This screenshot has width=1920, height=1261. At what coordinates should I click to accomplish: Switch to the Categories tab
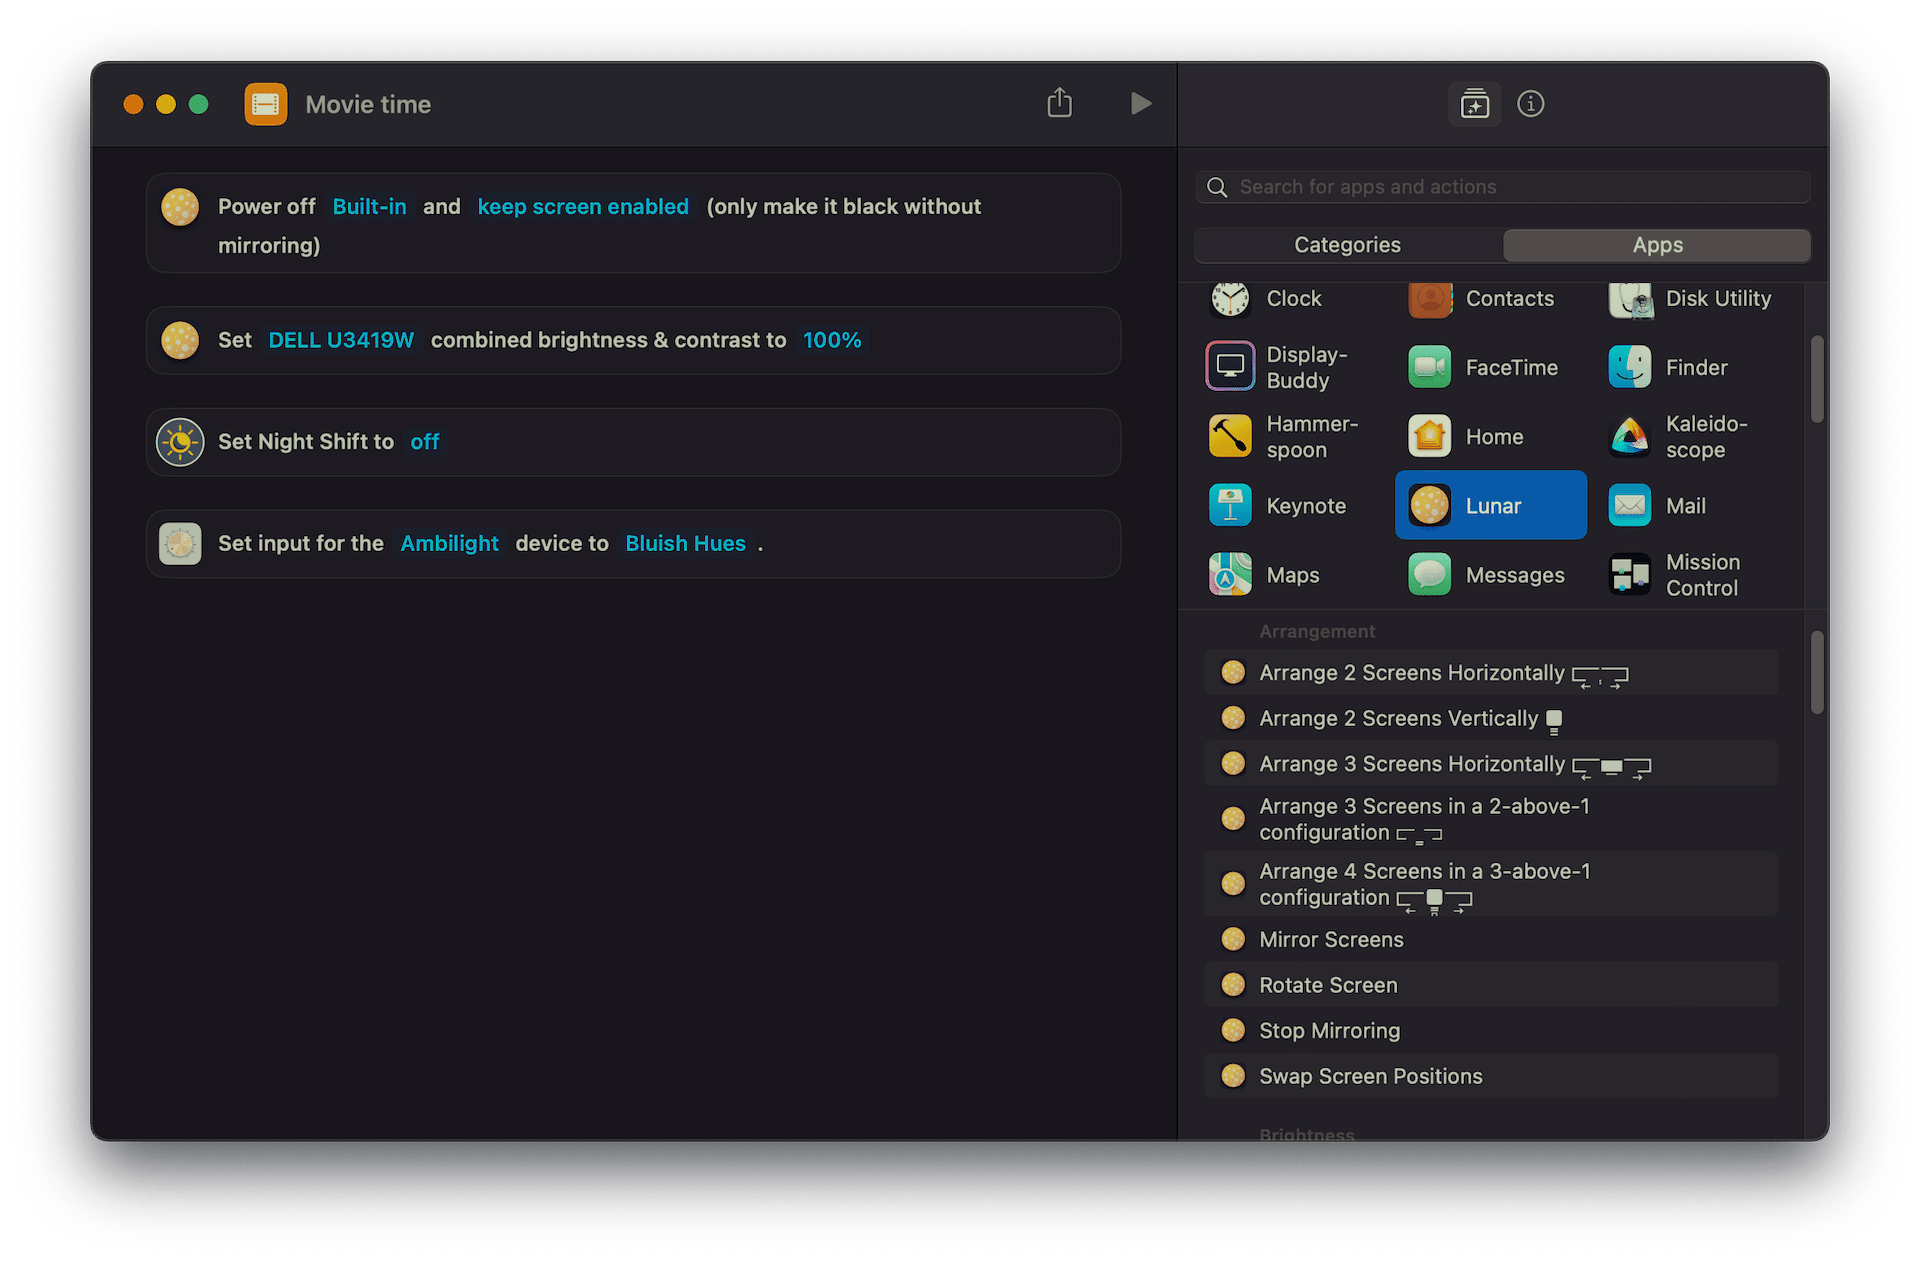click(1347, 245)
